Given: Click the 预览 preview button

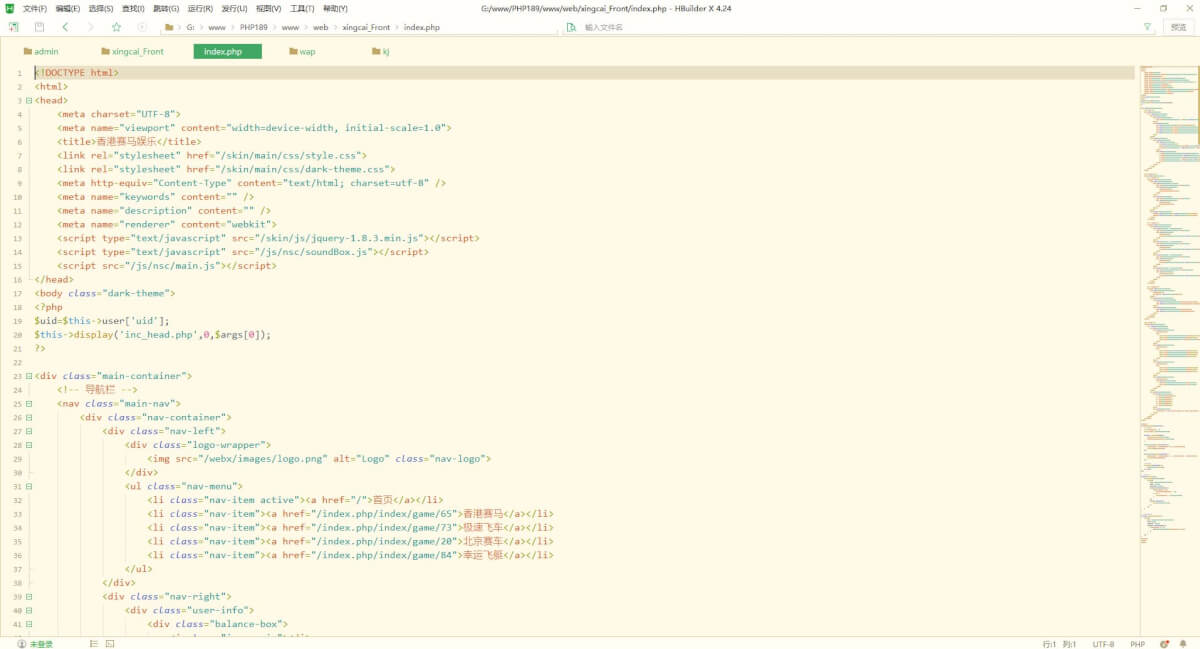Looking at the screenshot, I should click(x=1179, y=27).
